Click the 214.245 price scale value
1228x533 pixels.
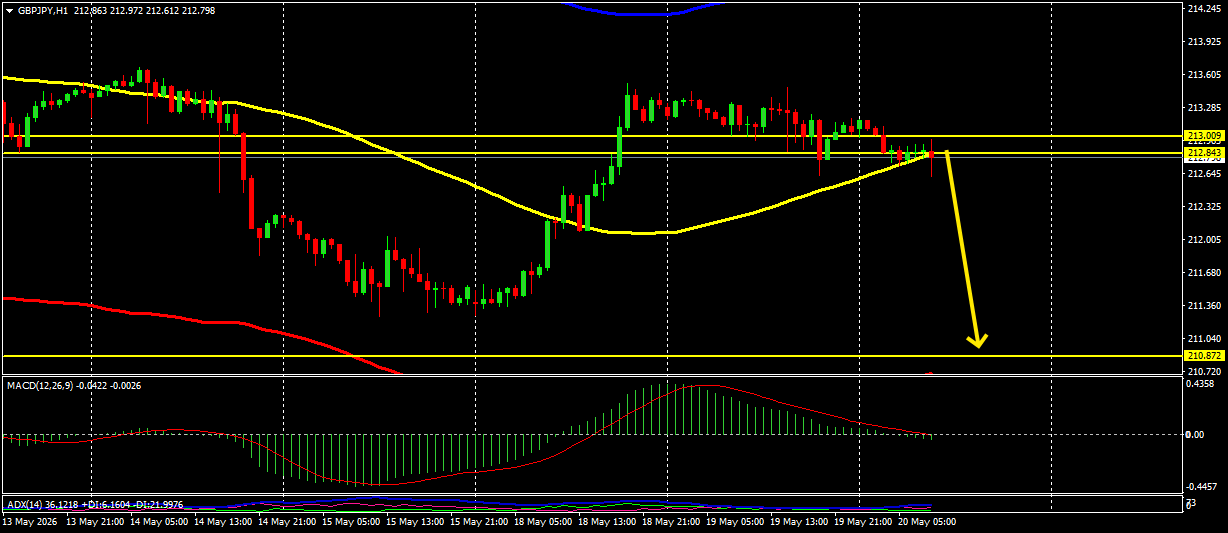[x=1203, y=9]
